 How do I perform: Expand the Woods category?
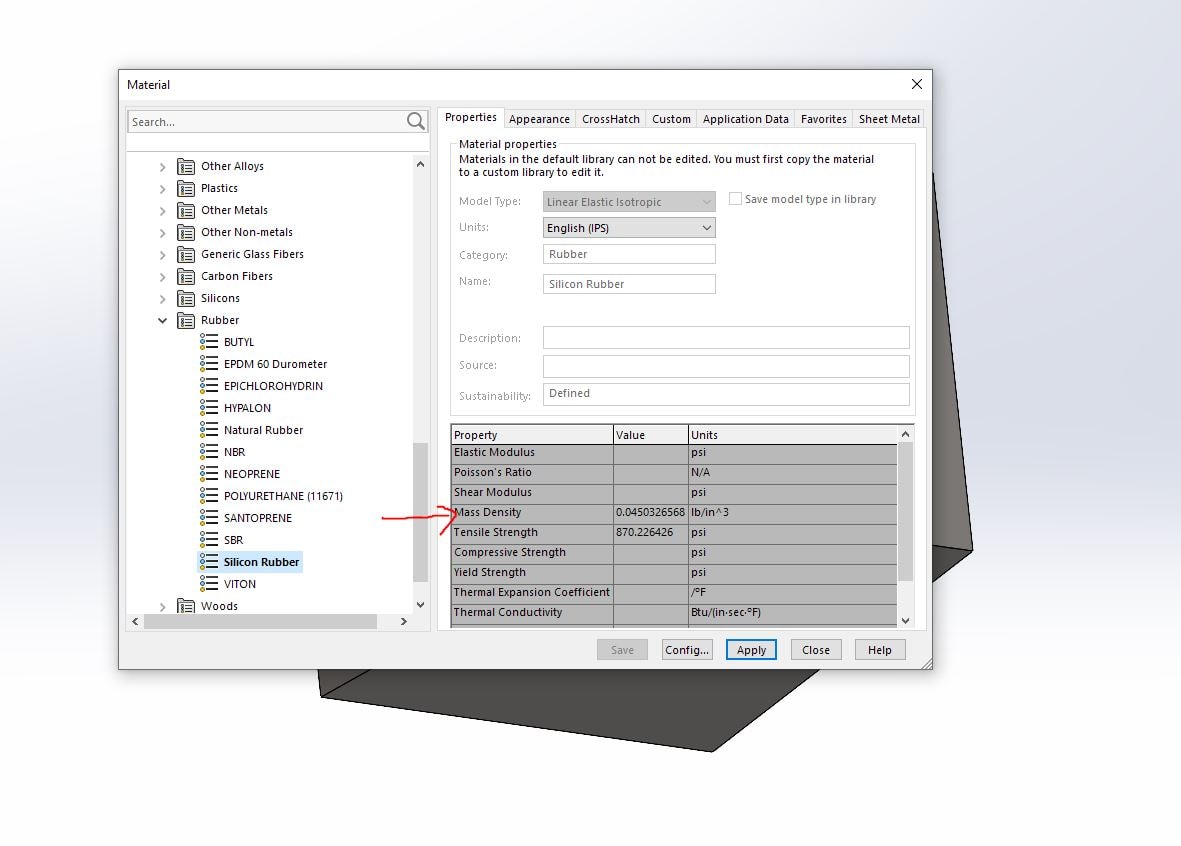point(162,606)
